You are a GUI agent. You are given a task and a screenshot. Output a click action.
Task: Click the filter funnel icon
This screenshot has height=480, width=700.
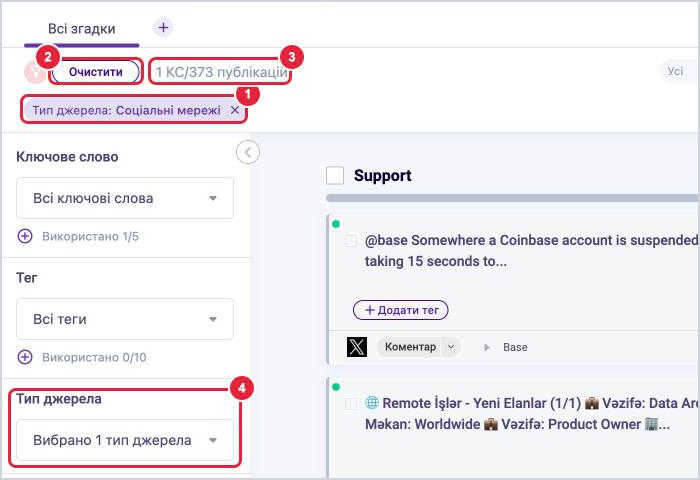(35, 72)
